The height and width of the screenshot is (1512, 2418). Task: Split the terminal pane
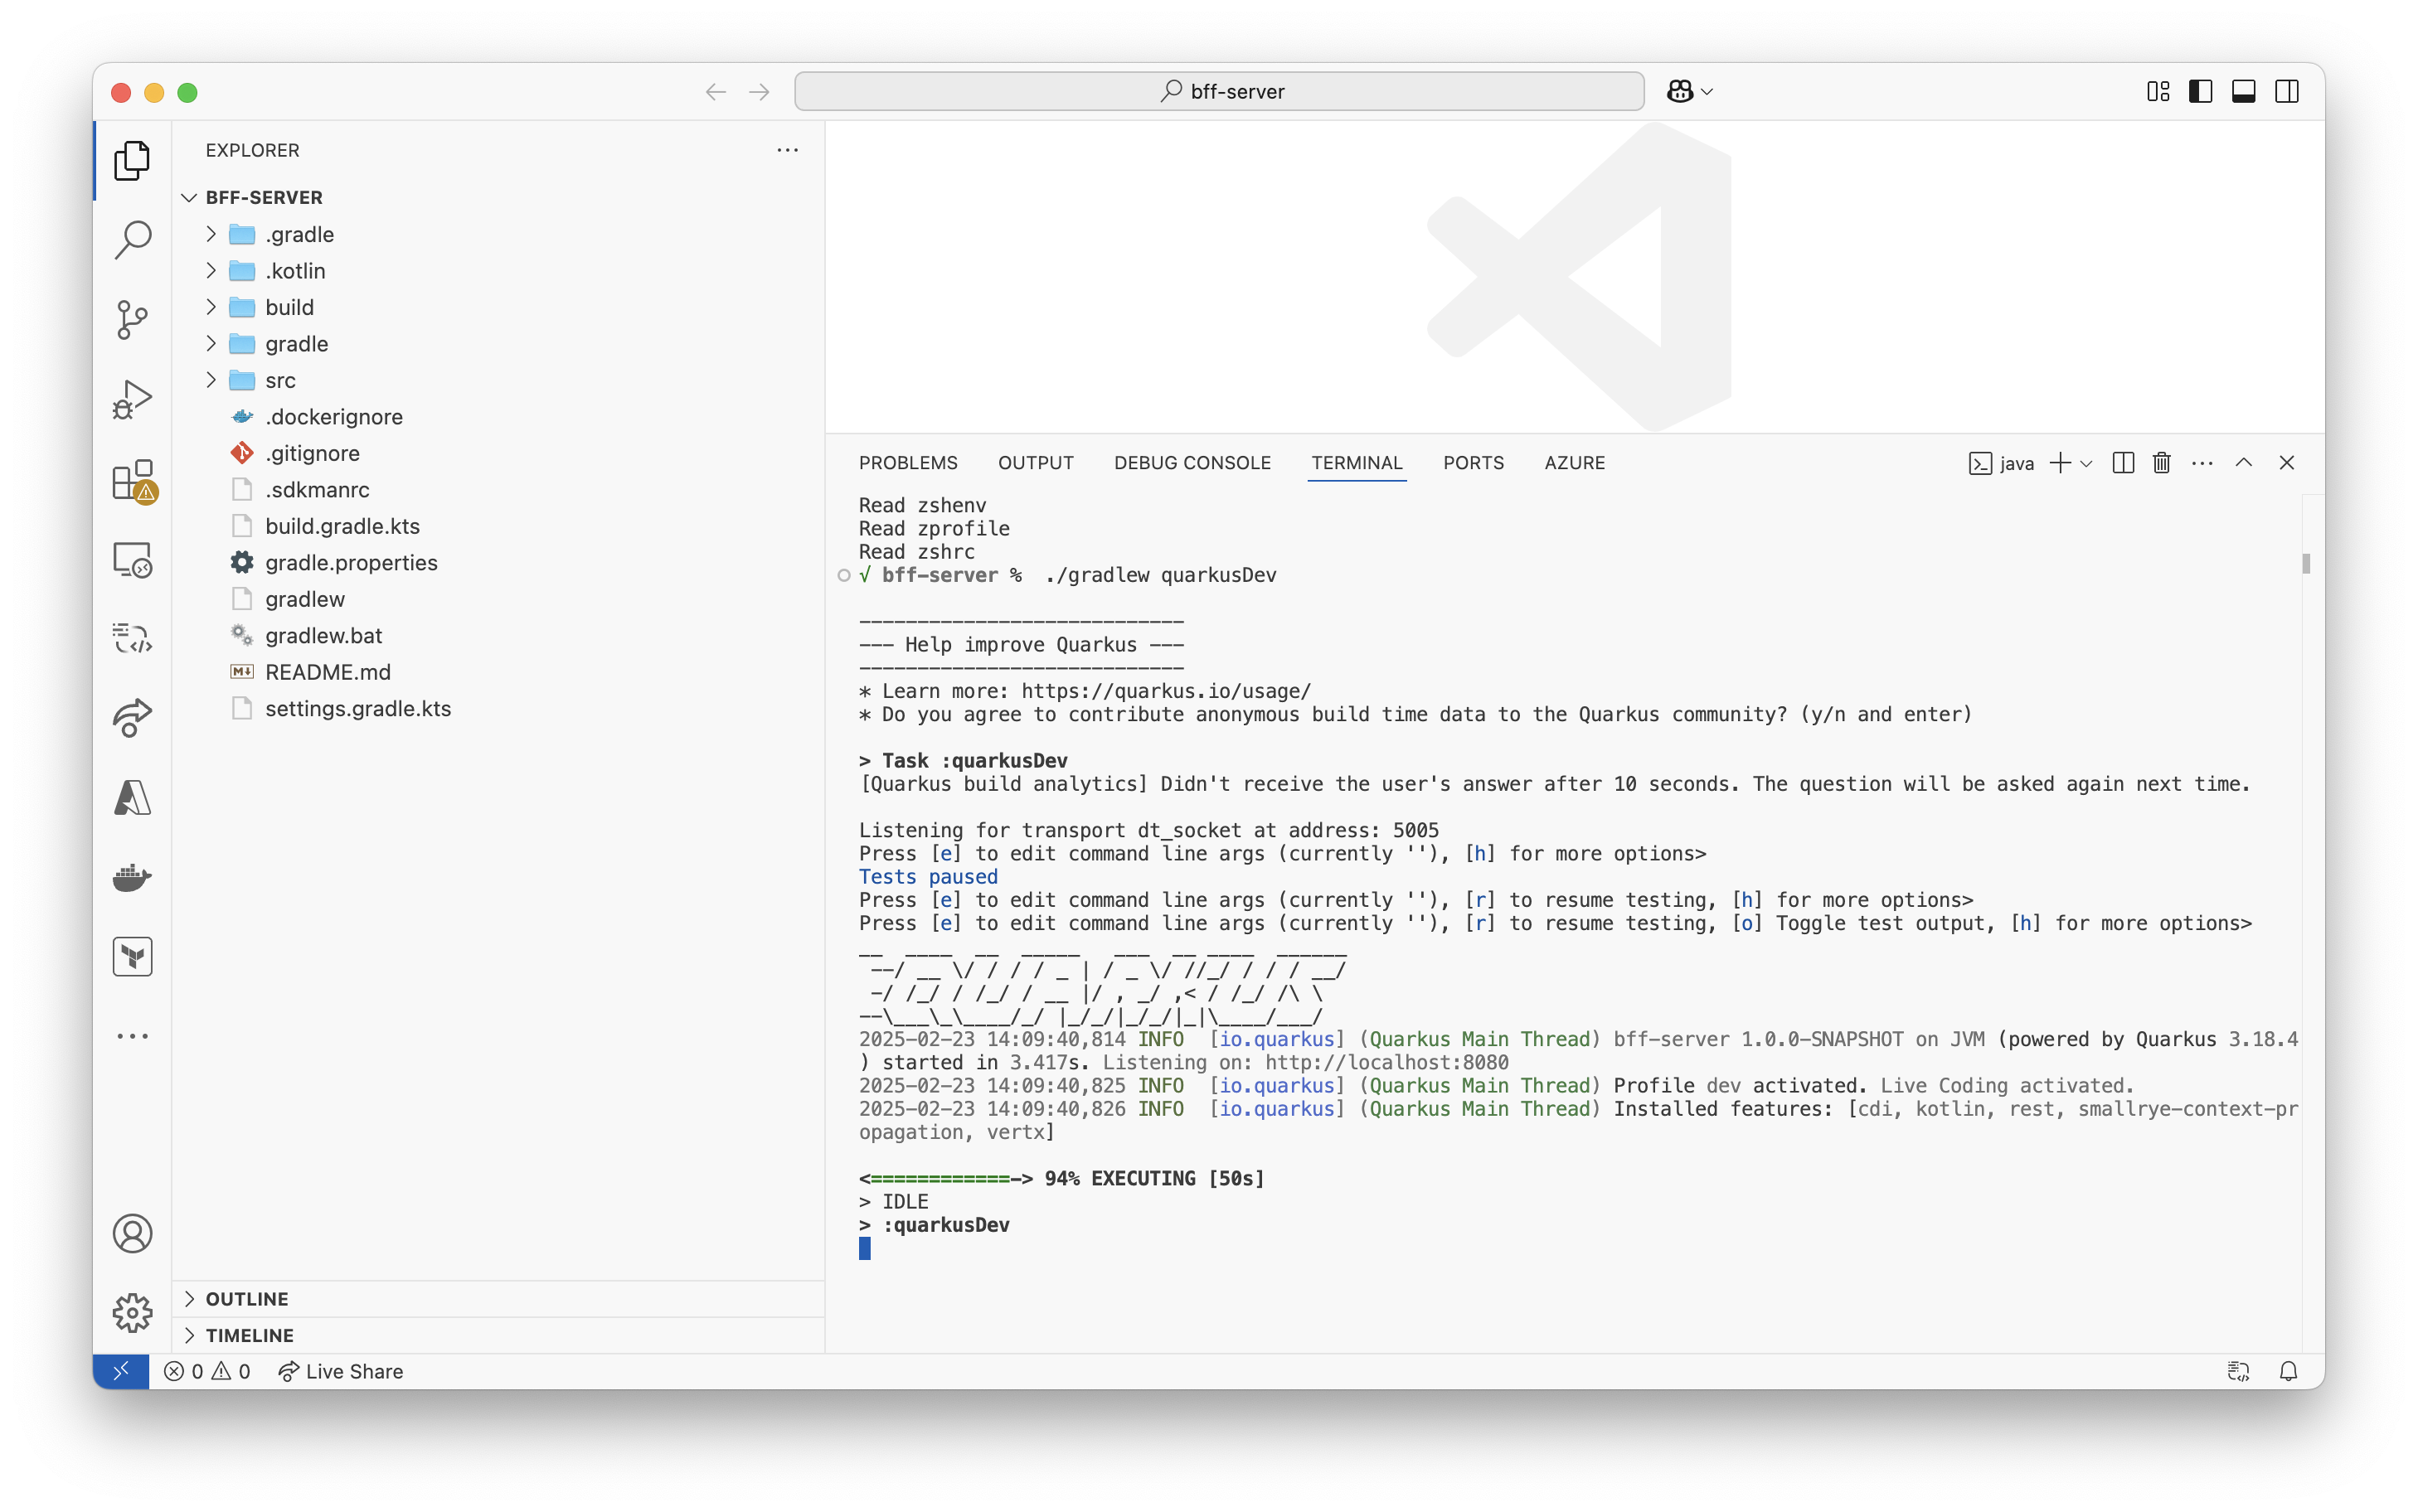pos(2122,463)
